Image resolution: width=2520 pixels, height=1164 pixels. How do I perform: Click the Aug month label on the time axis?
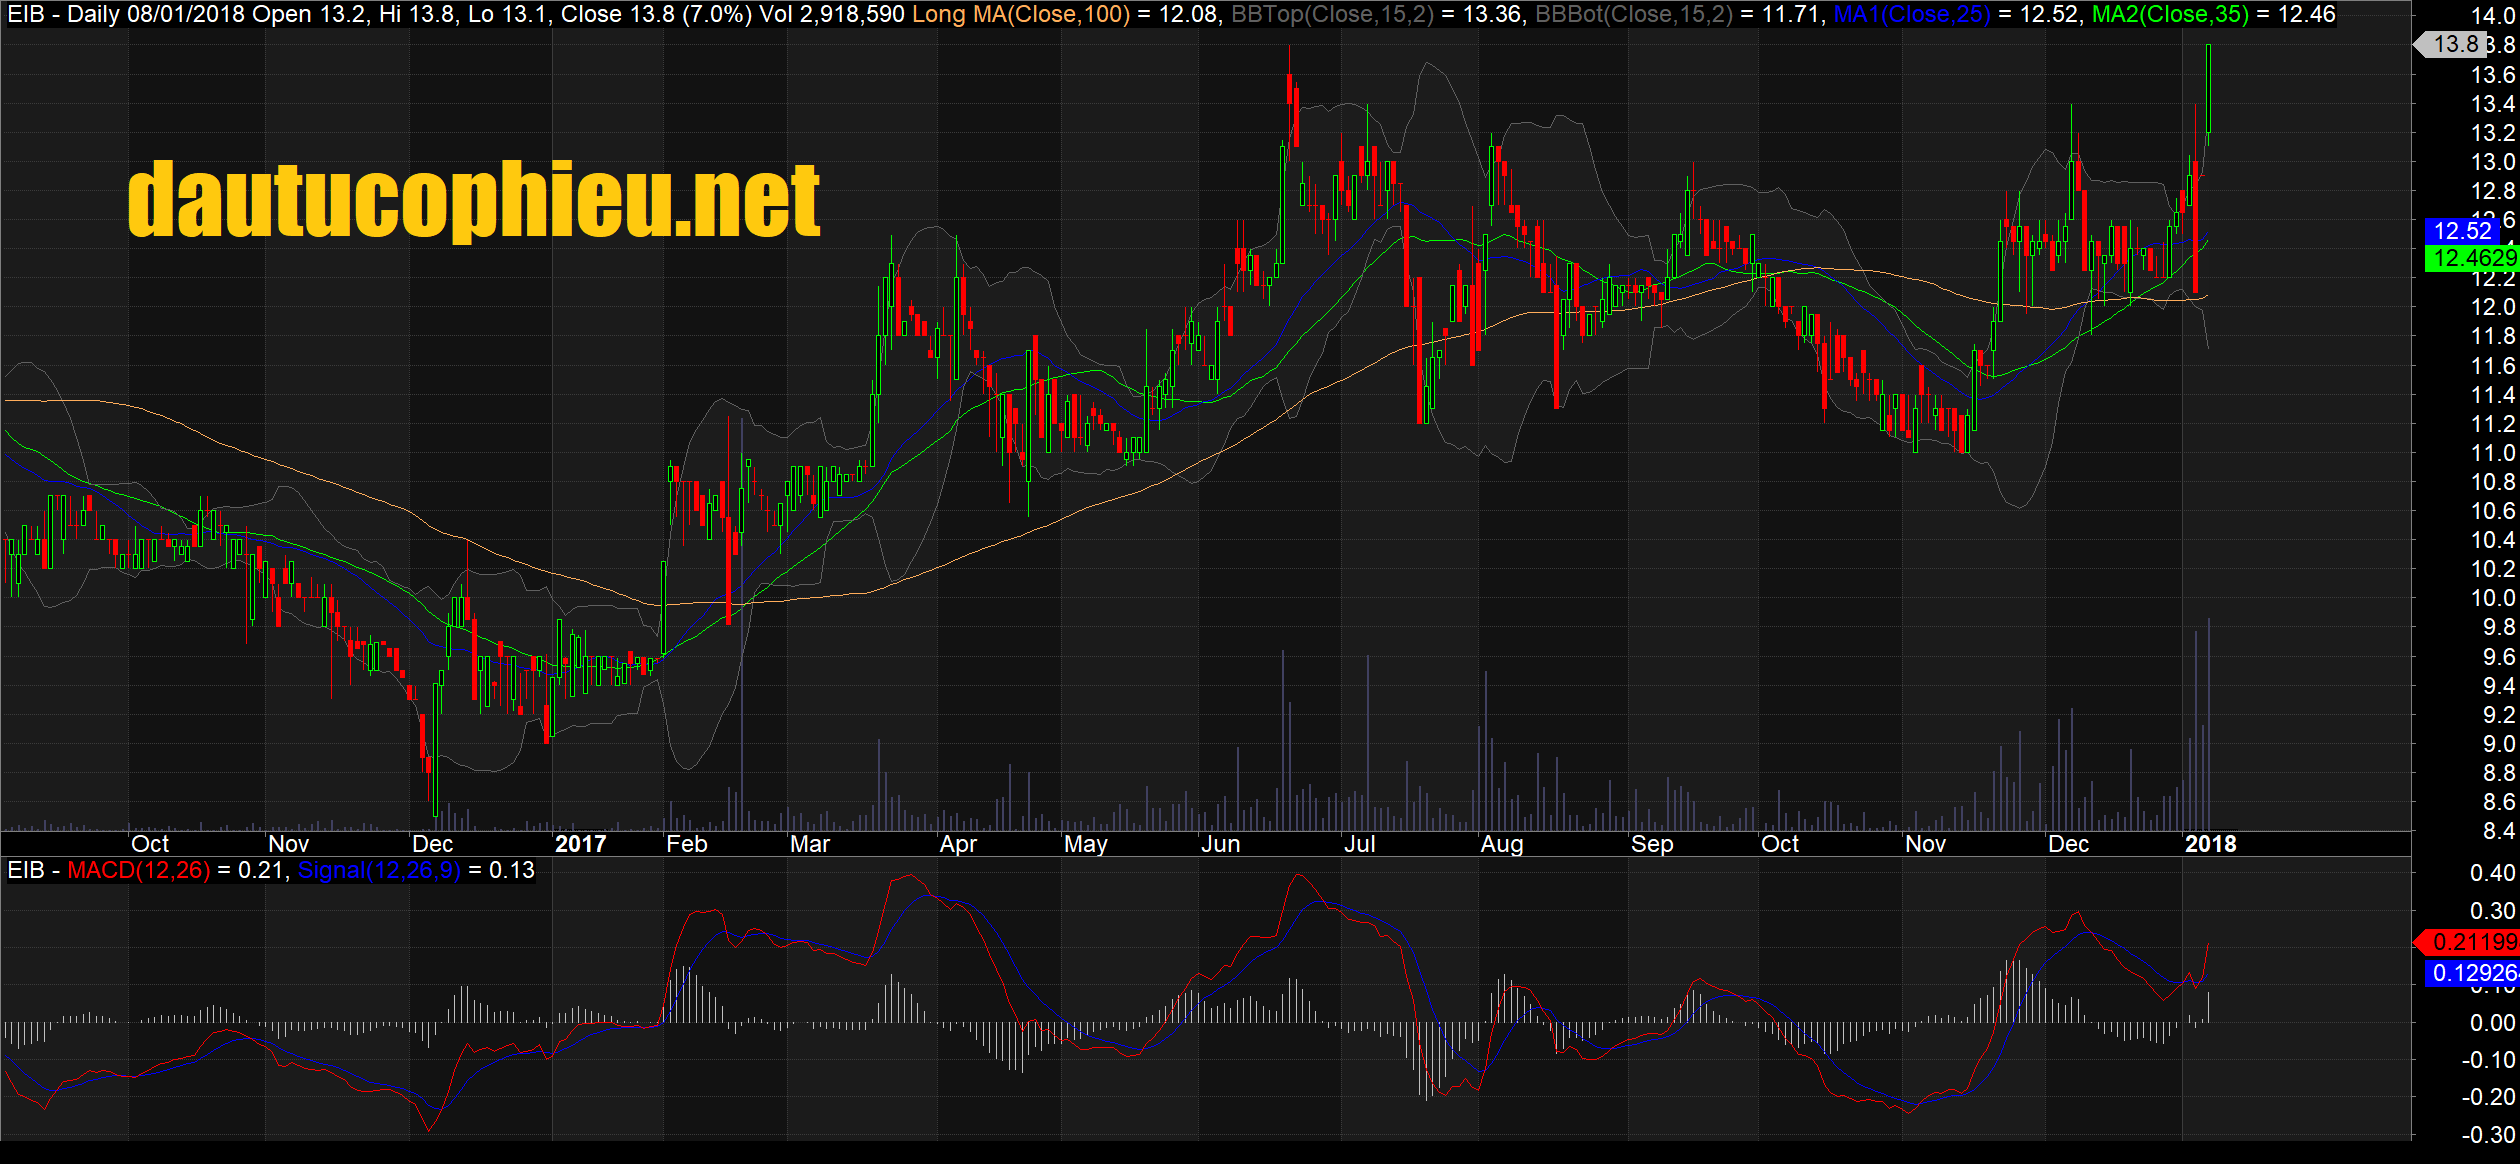tap(1502, 844)
